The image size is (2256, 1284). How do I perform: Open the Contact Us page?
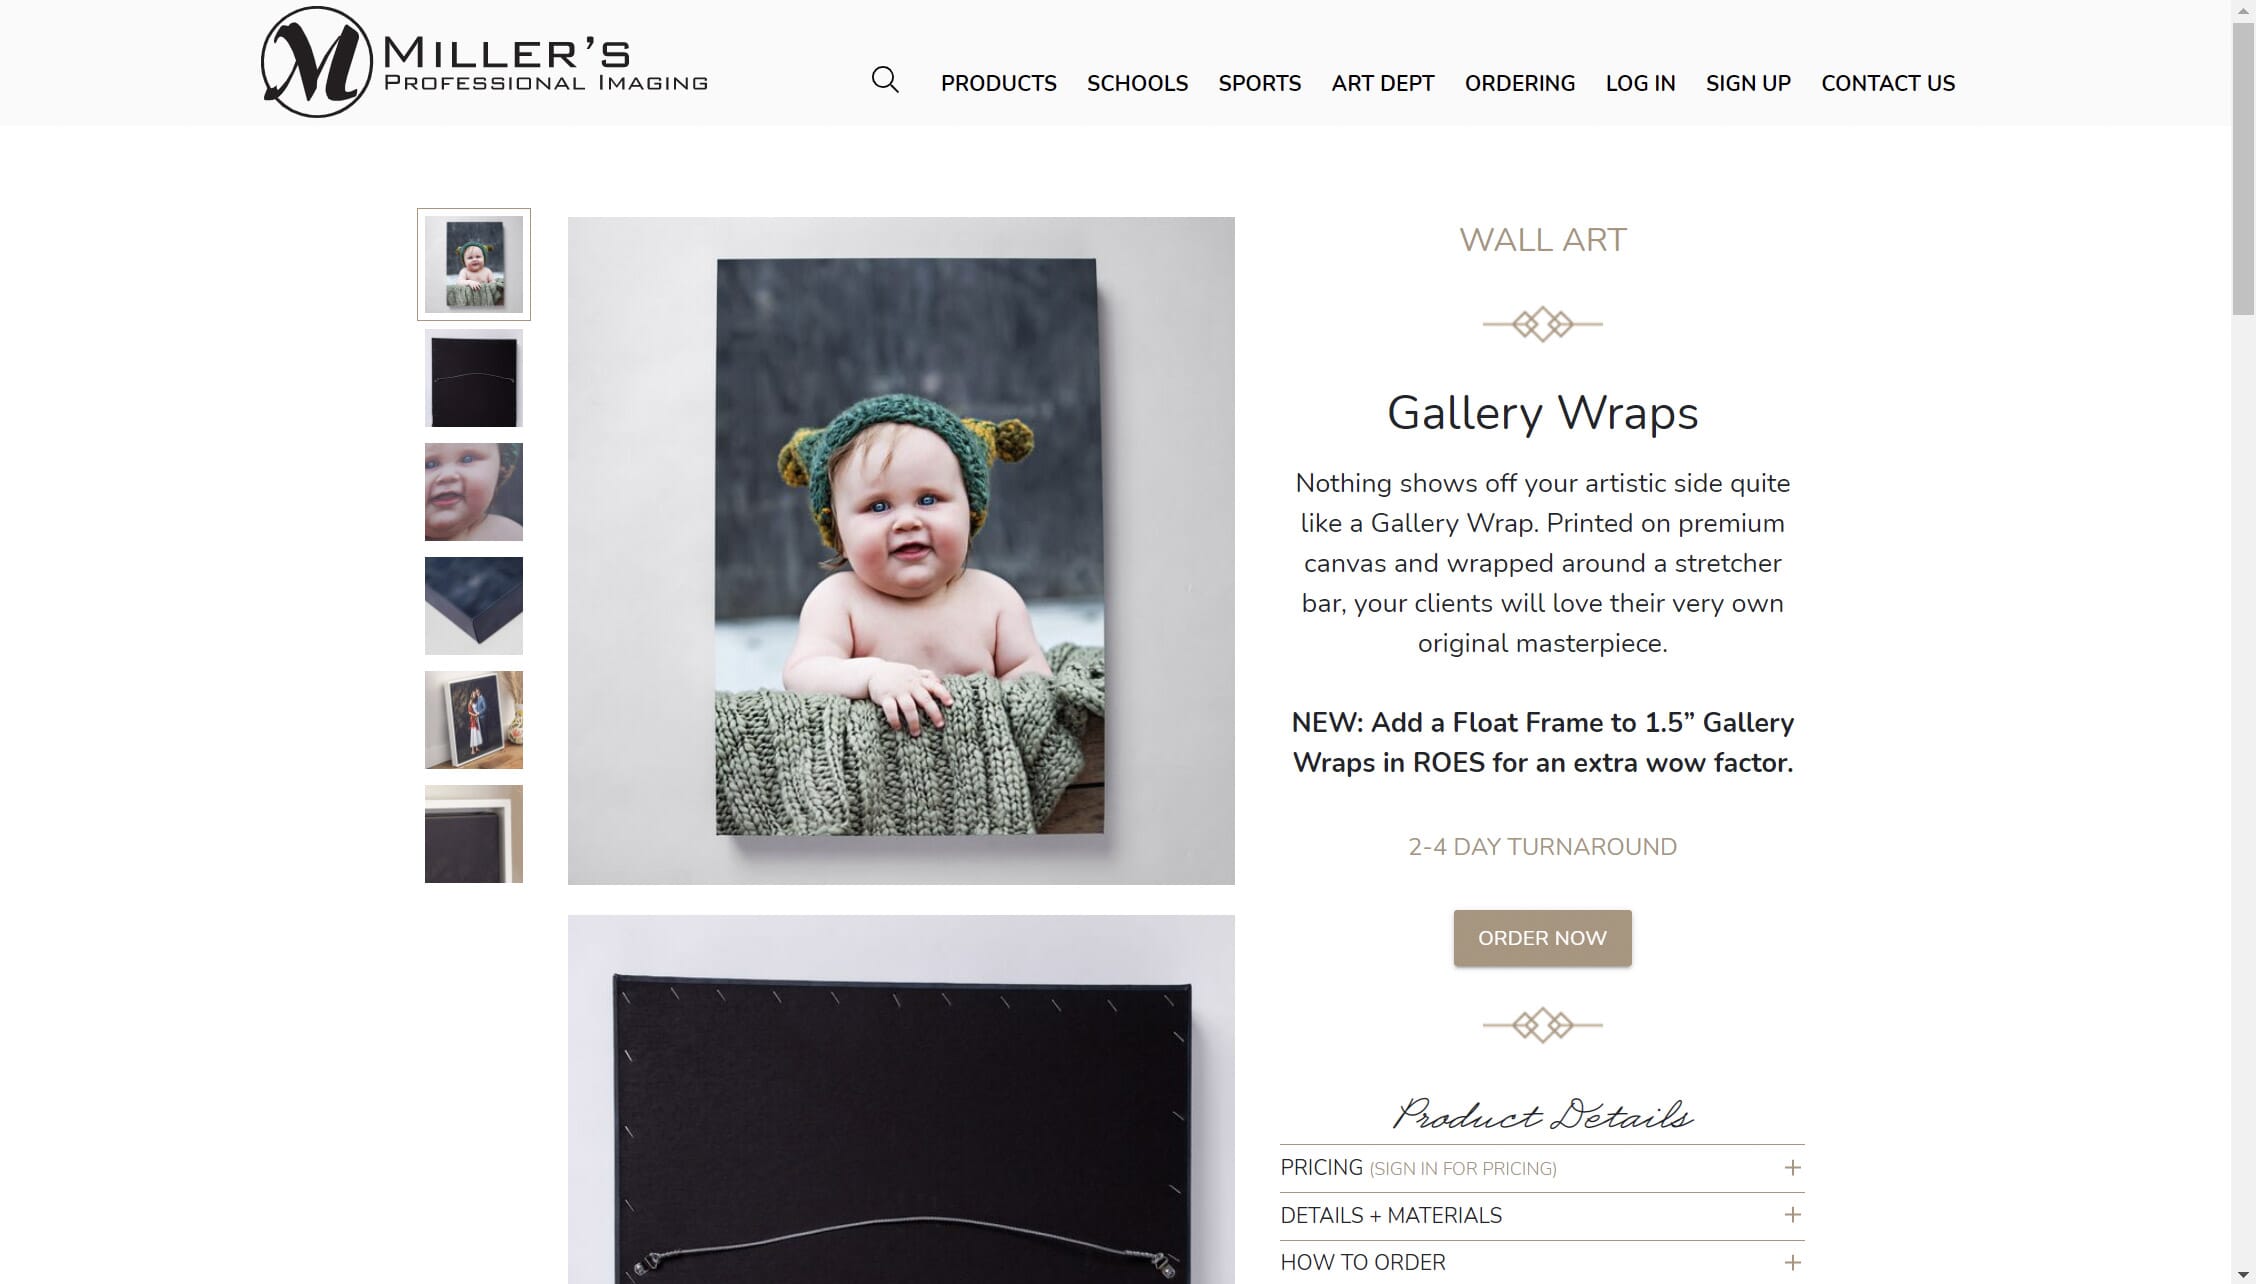tap(1887, 83)
